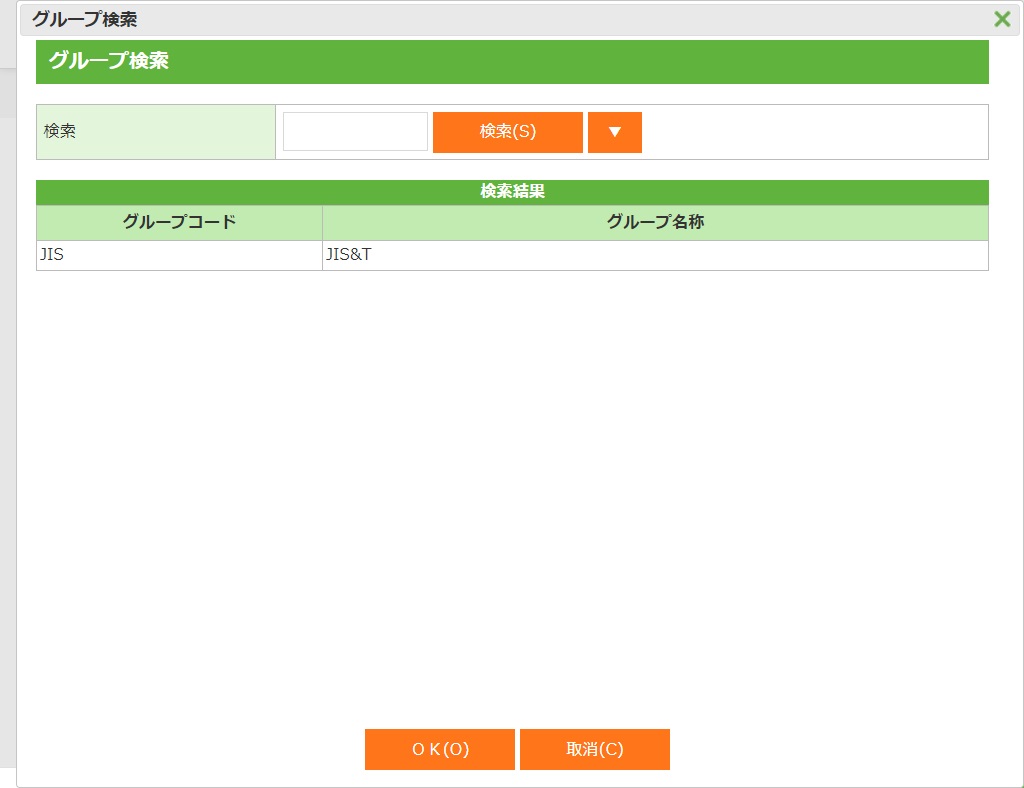Click the green グループ検索 heading banner

point(512,61)
